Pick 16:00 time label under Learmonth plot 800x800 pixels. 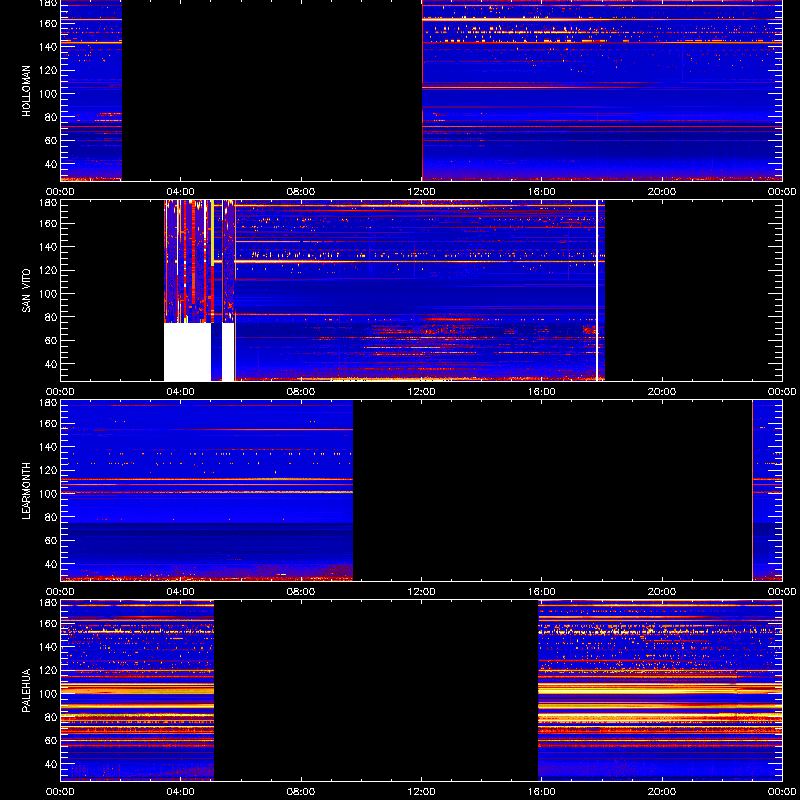pos(542,592)
